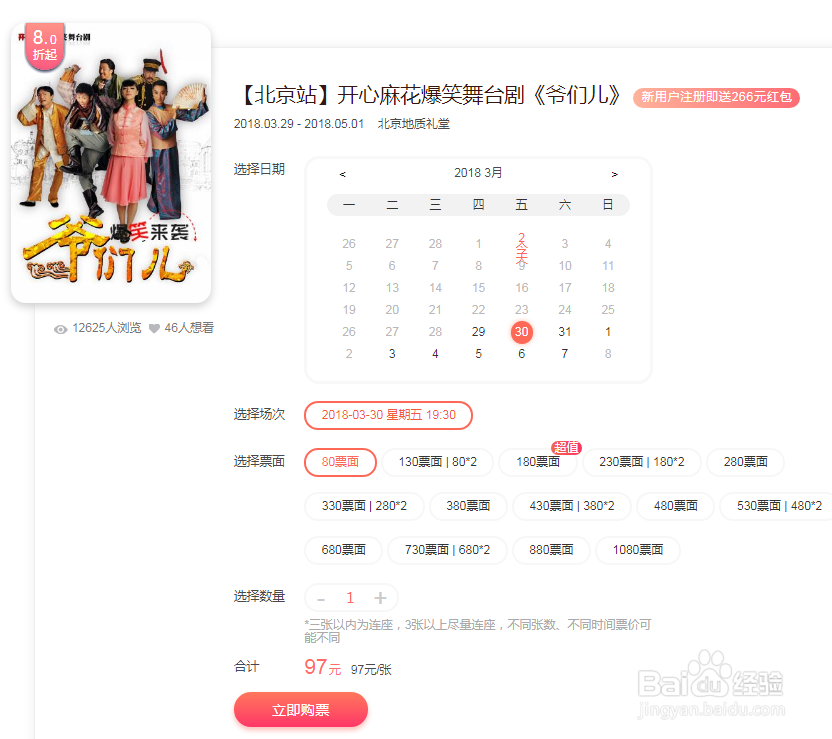Select 180票面 ticket option
The image size is (832, 739).
point(538,462)
